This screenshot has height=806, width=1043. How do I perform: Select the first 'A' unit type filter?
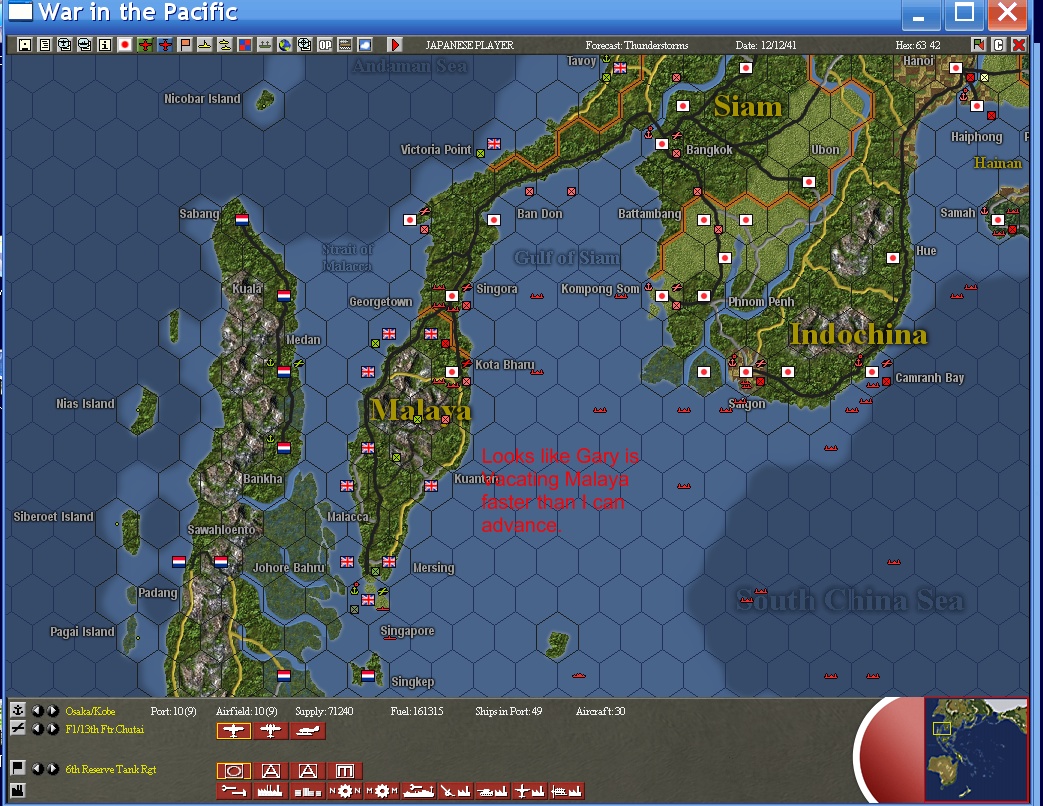(x=270, y=771)
